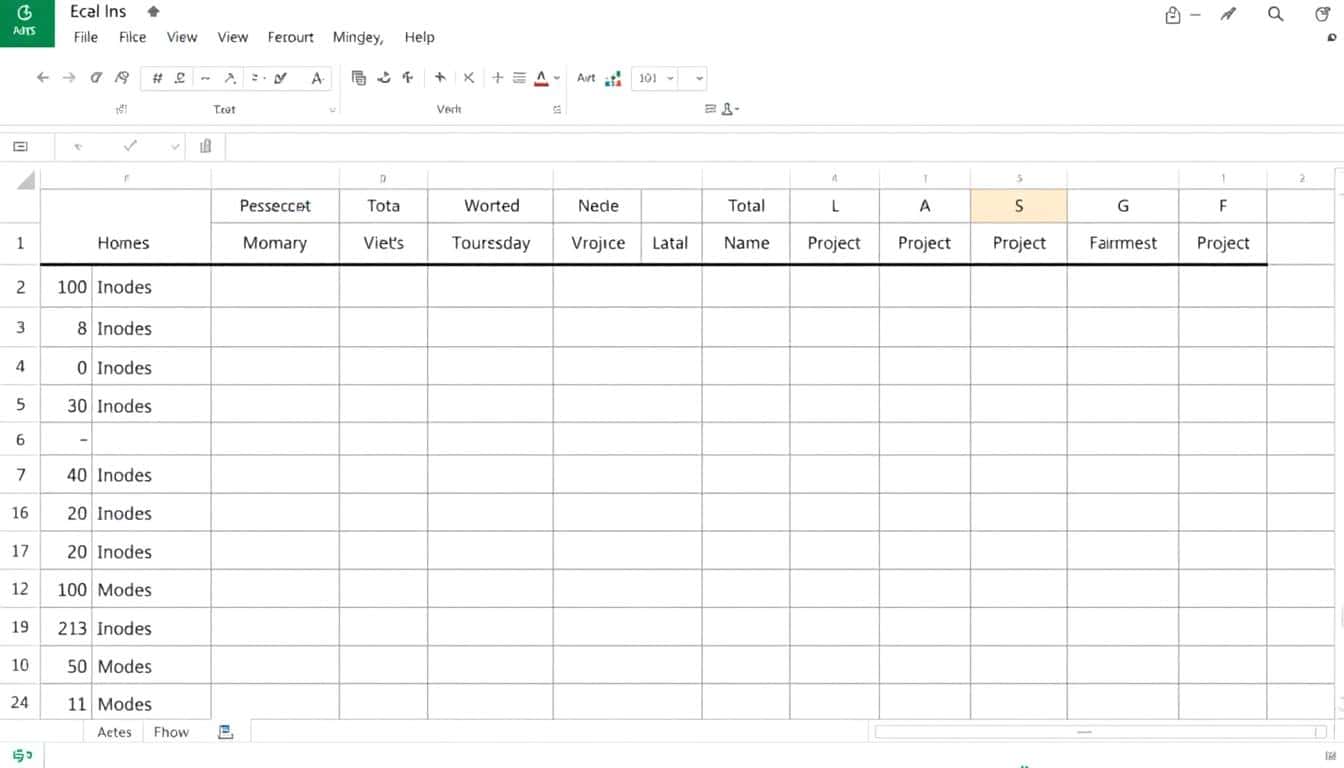Select row header 19
This screenshot has height=768, width=1344.
(x=20, y=627)
